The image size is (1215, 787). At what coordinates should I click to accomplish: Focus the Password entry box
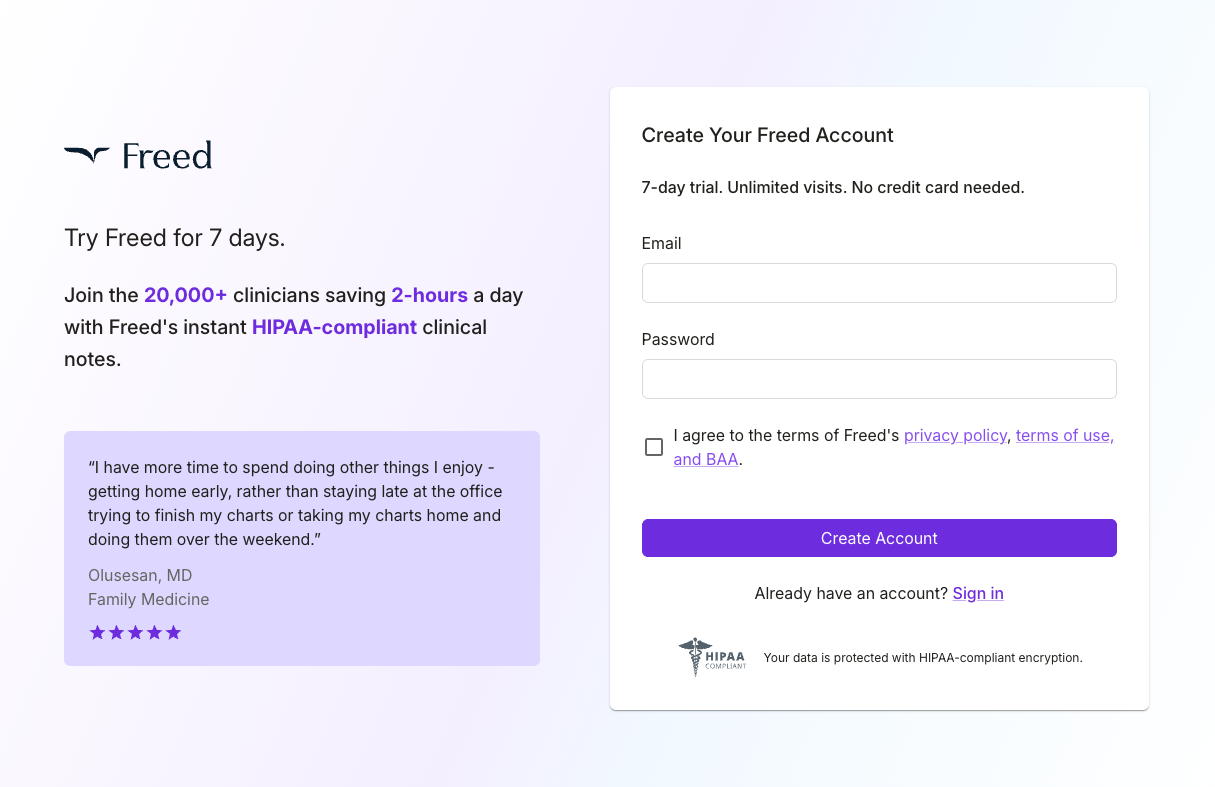(x=879, y=378)
